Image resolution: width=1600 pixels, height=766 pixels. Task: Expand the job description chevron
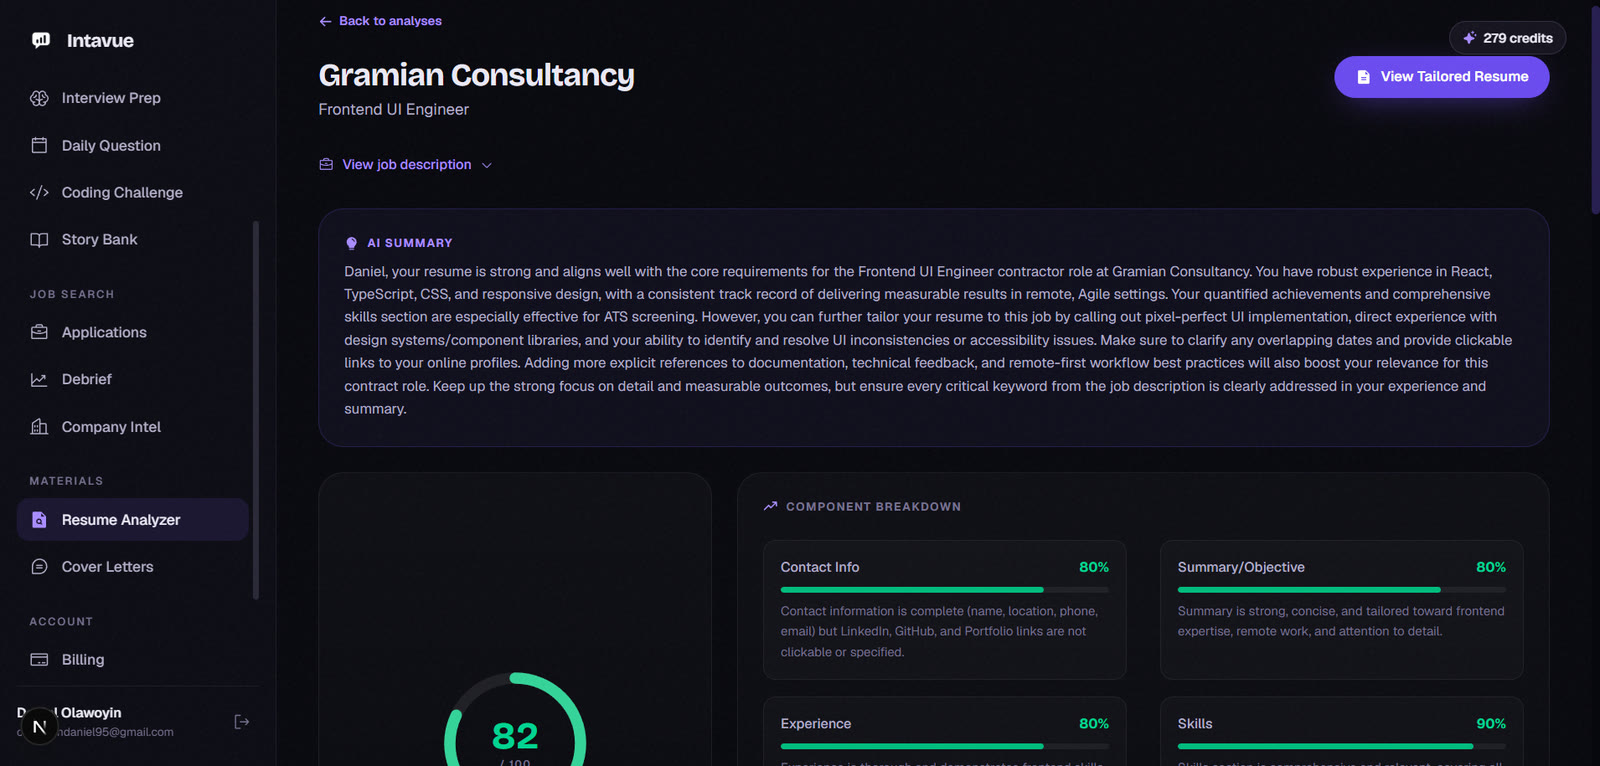pos(487,165)
